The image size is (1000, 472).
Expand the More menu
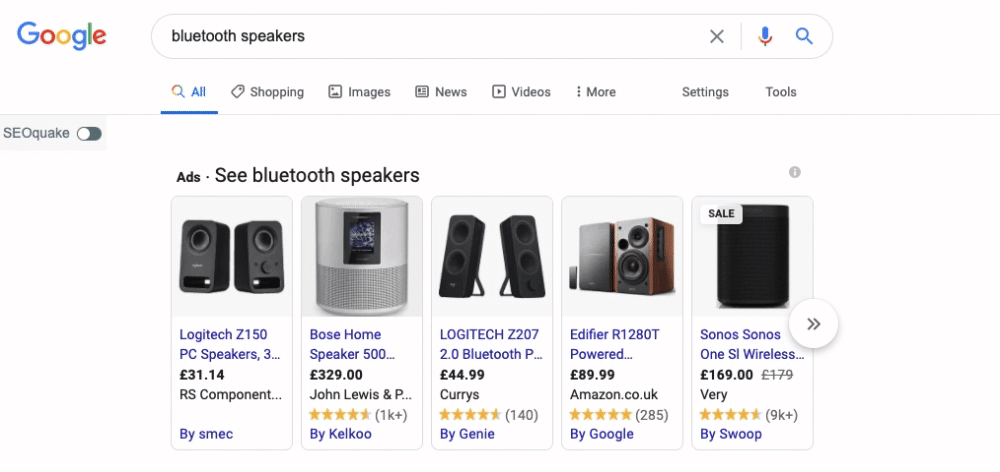[596, 92]
